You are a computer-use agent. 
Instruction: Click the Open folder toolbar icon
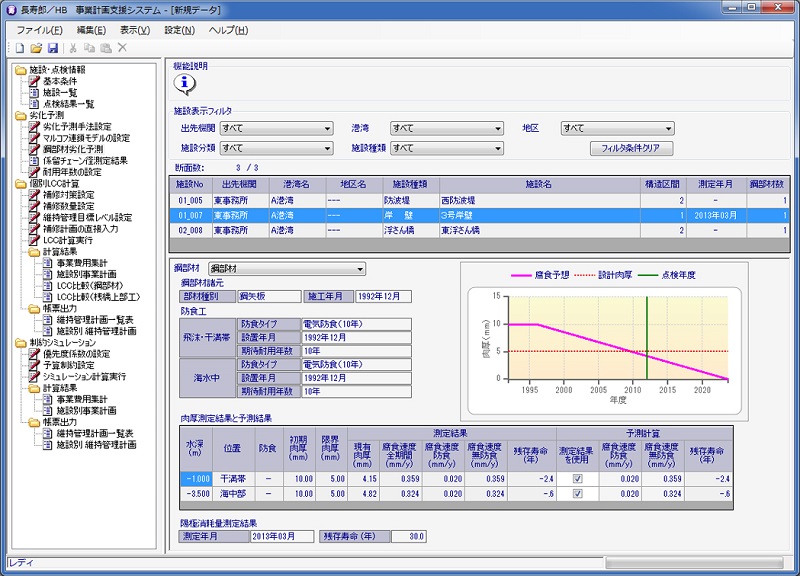pos(36,47)
